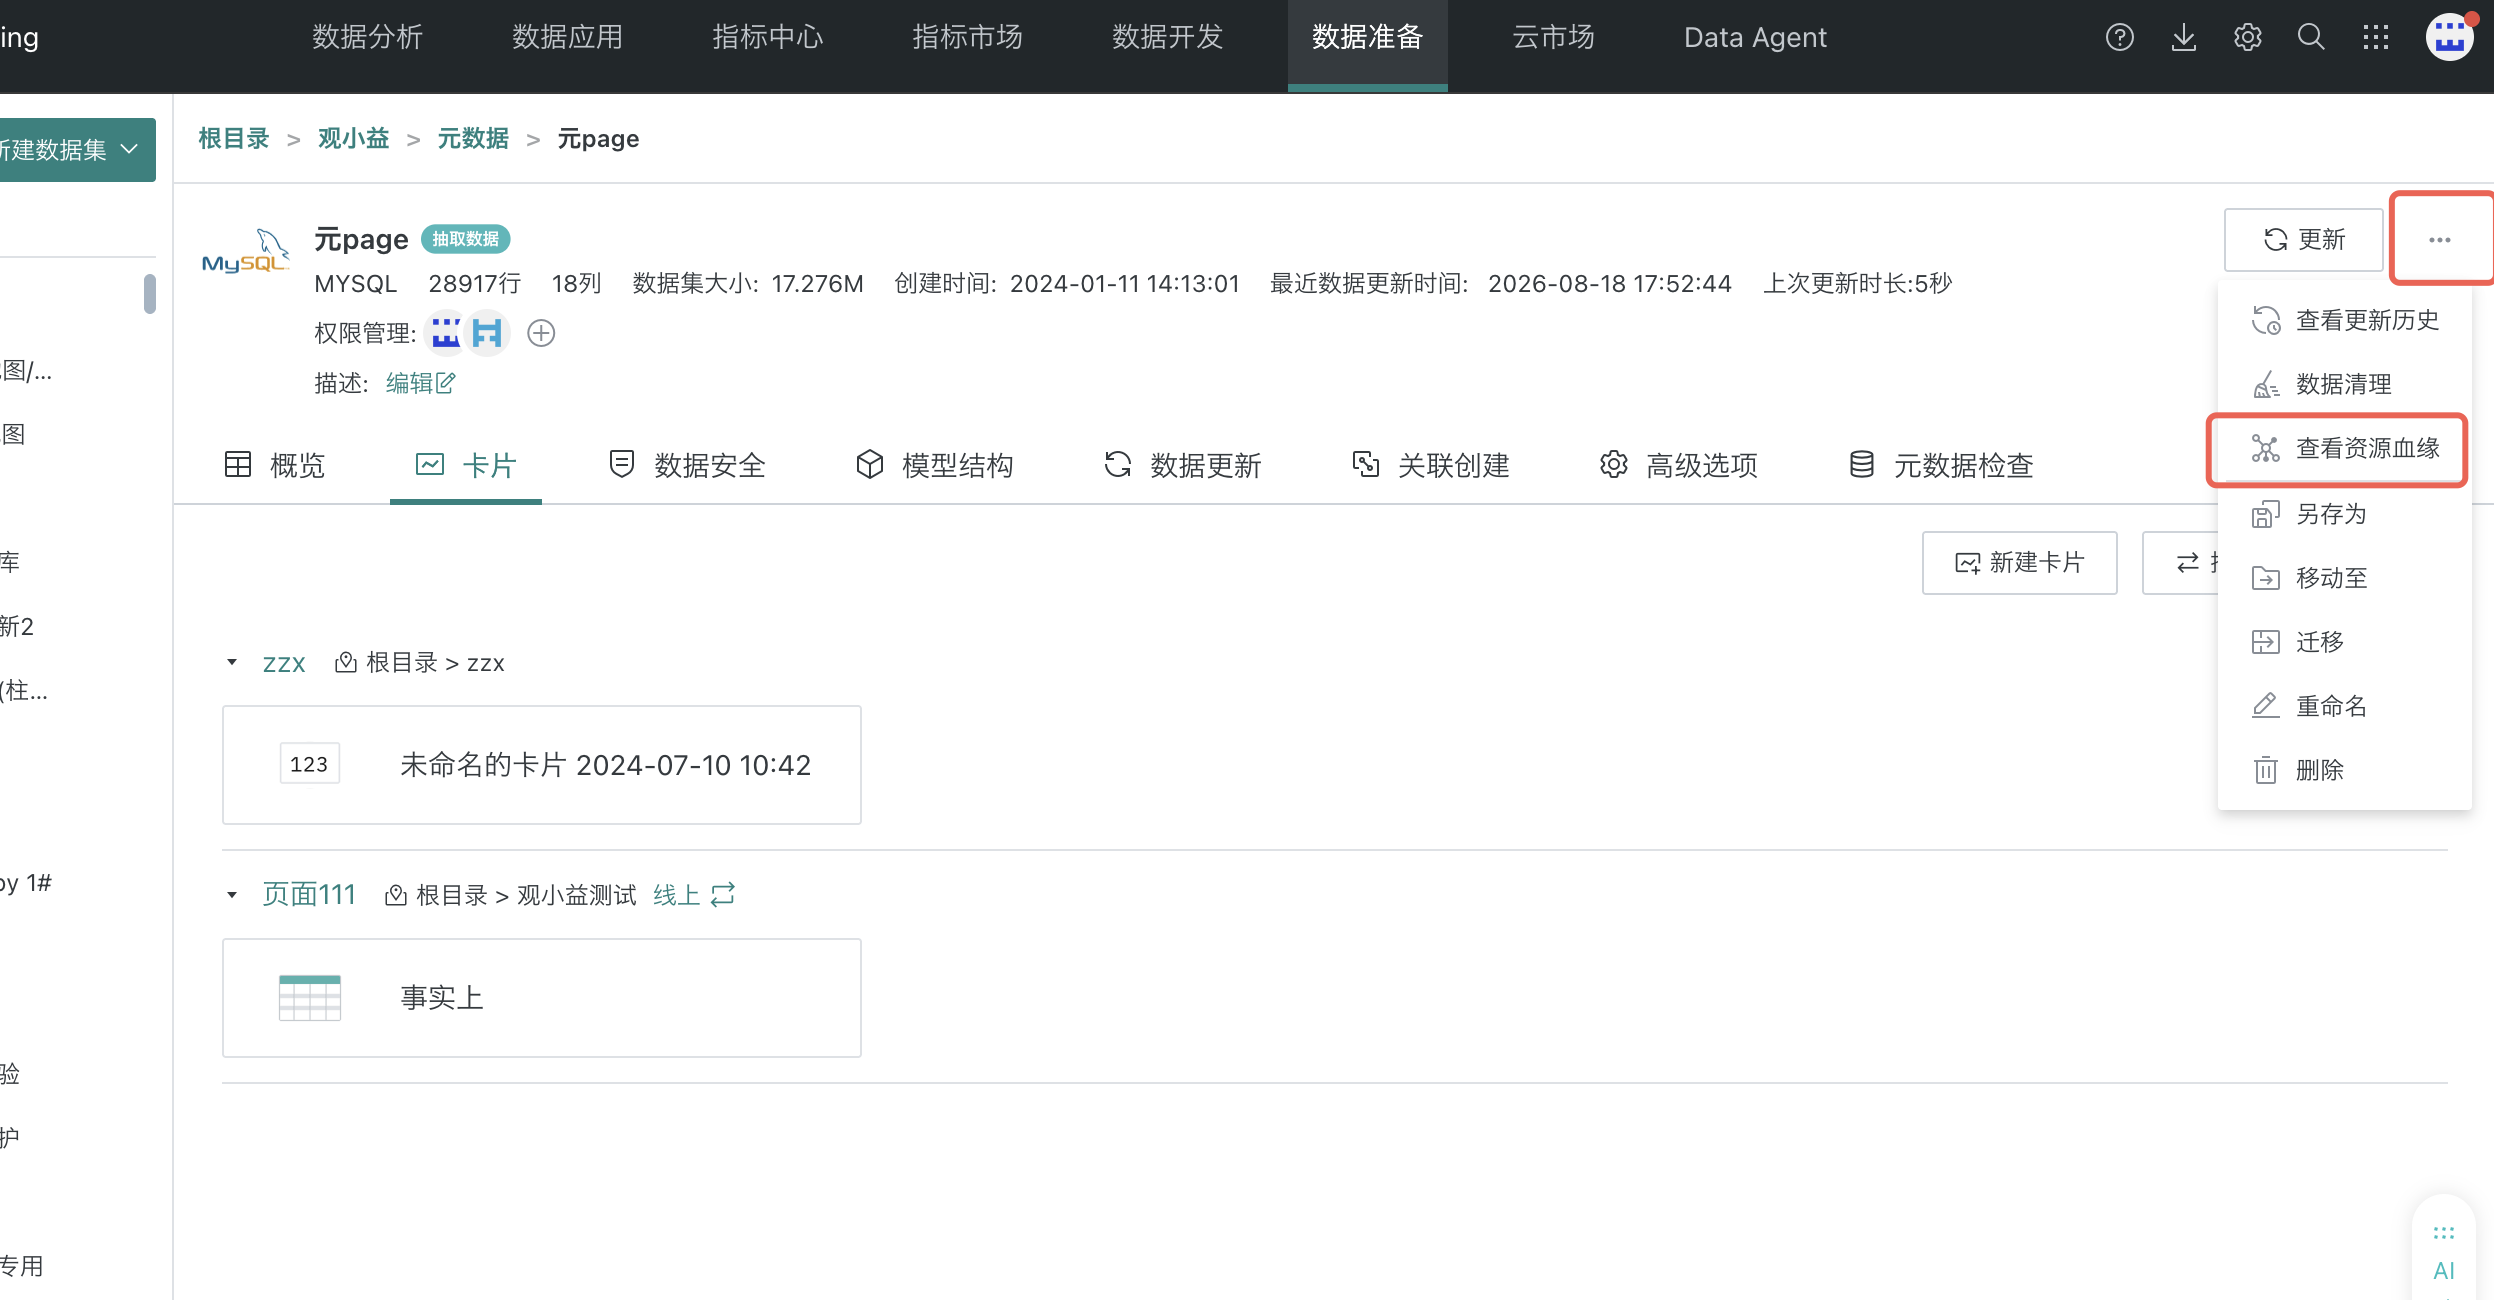Open 数据开发 in top navigation

[x=1168, y=38]
